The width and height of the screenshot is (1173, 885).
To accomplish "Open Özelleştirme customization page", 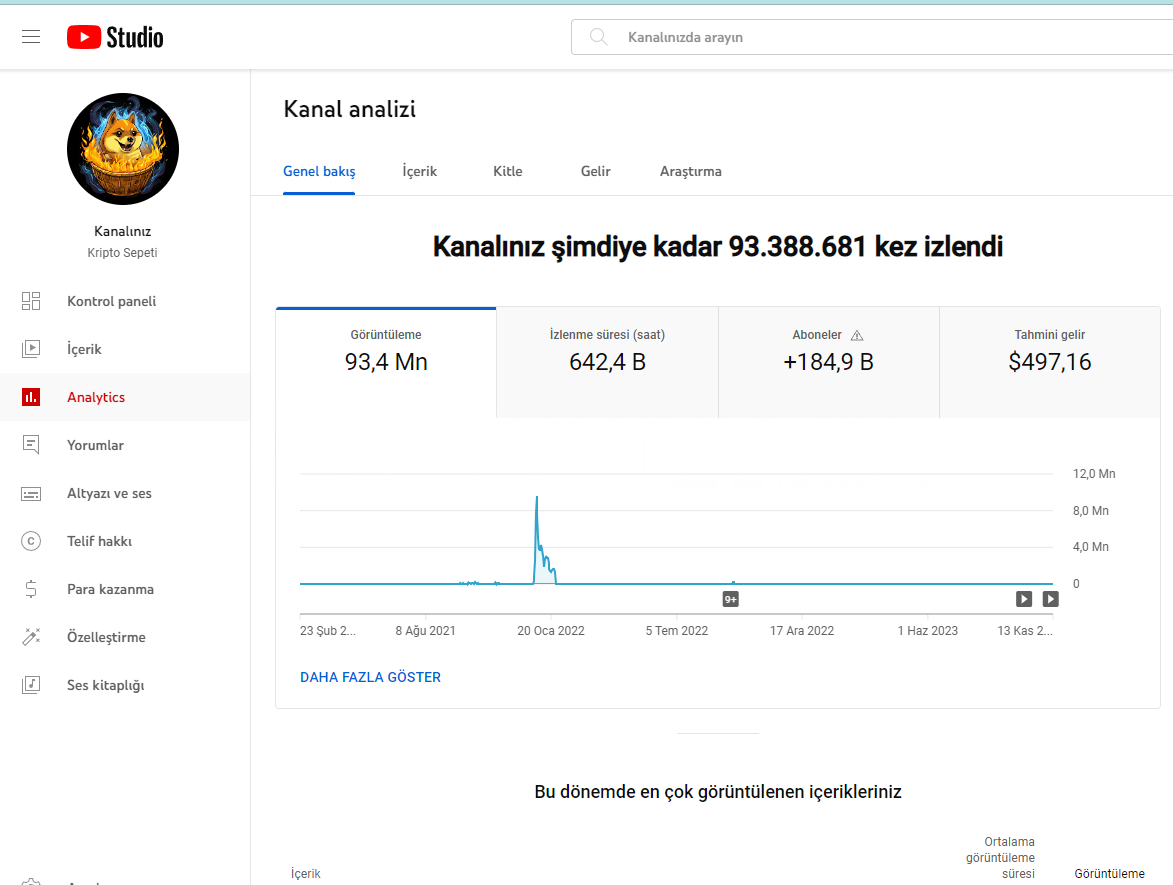I will coord(106,637).
